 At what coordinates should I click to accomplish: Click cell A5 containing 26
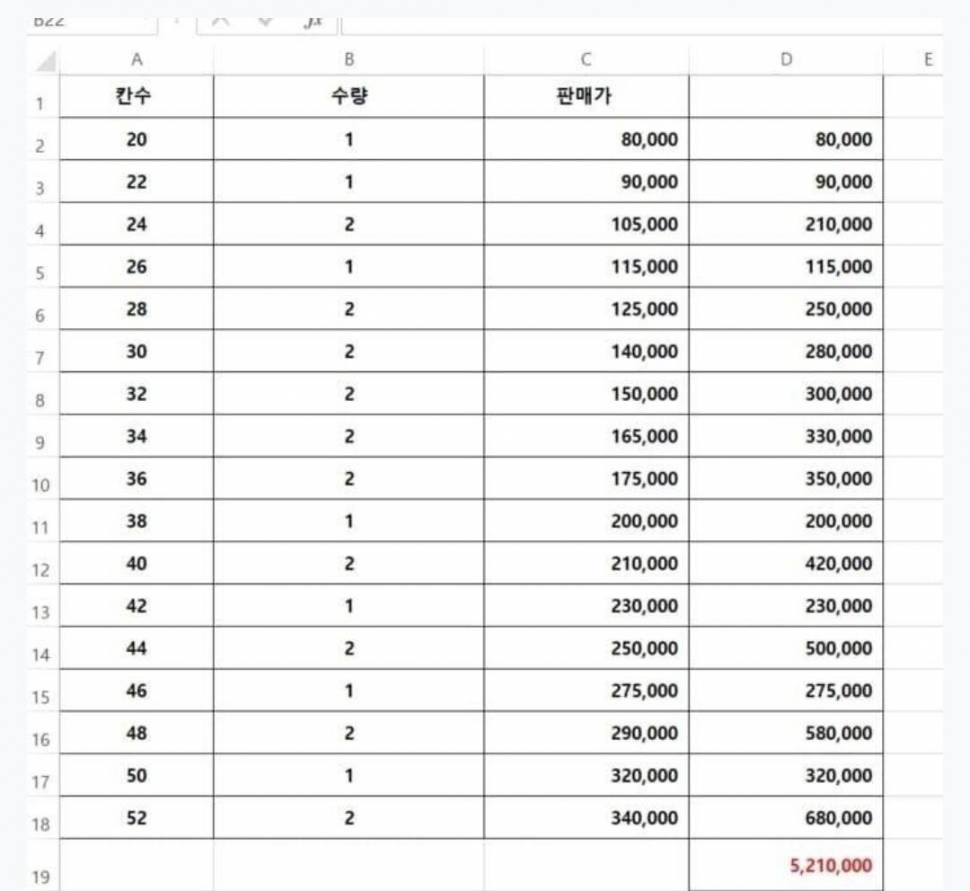coord(137,267)
